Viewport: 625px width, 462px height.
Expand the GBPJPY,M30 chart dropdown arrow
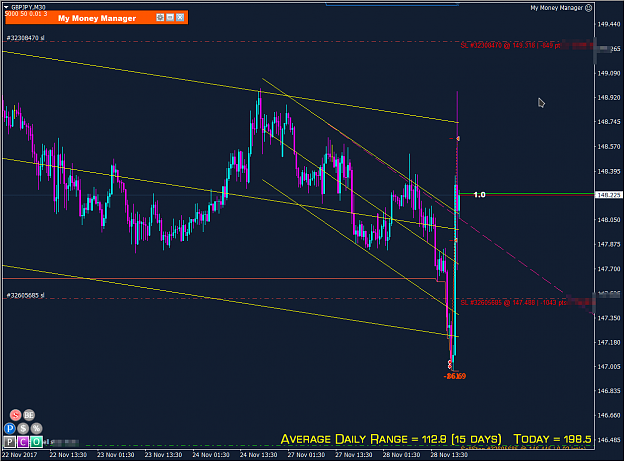[x=6, y=8]
